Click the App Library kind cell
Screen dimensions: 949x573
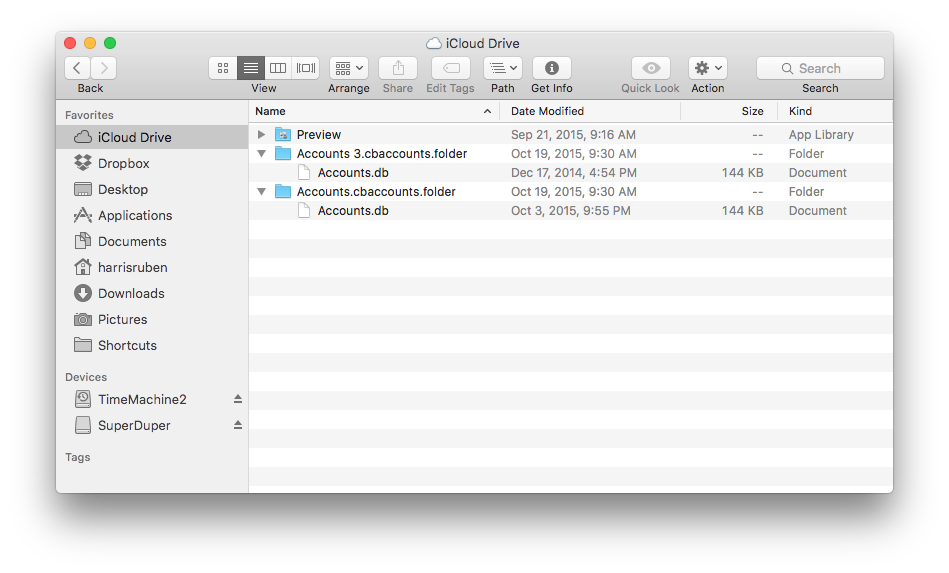coord(821,134)
